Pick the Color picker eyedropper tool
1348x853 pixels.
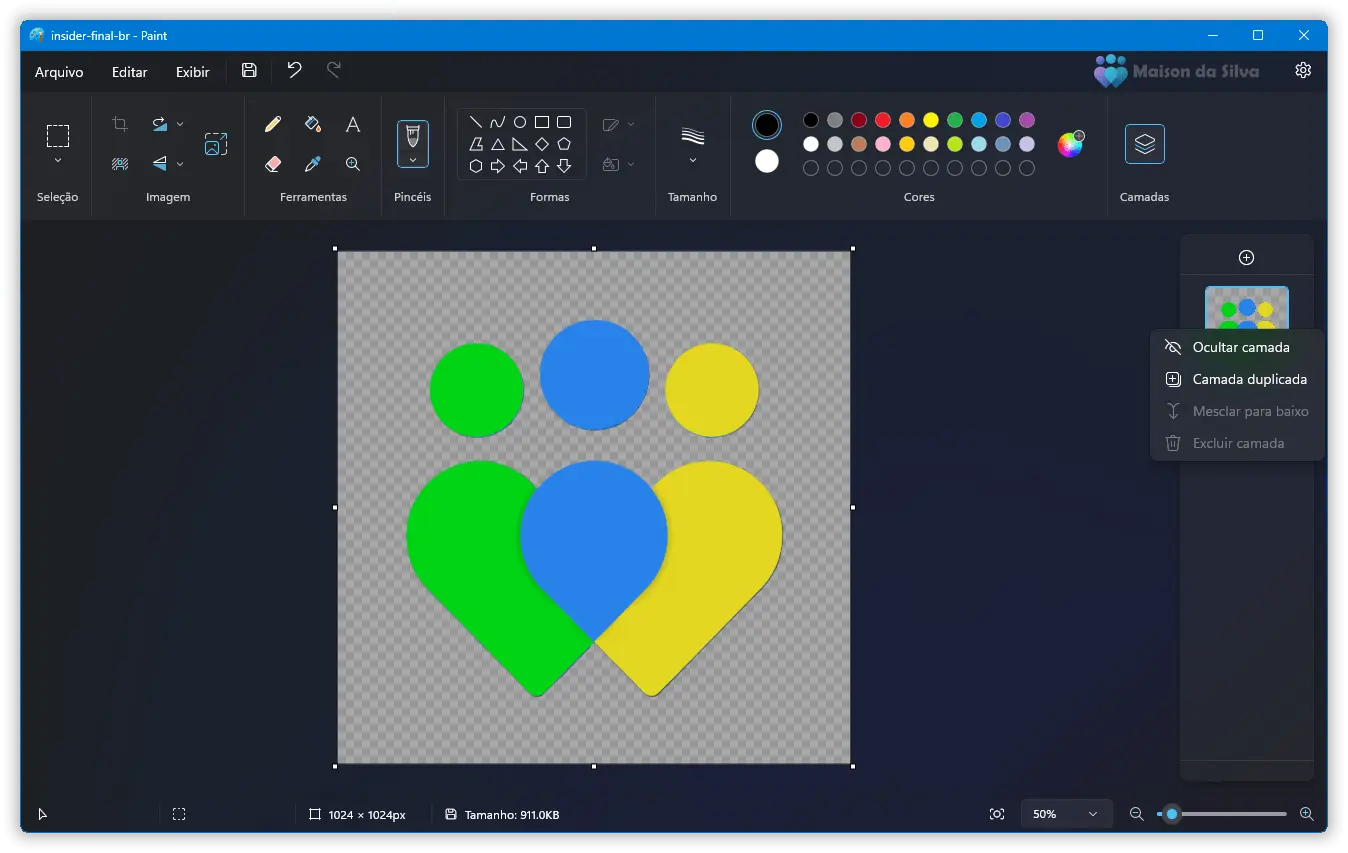pos(313,164)
